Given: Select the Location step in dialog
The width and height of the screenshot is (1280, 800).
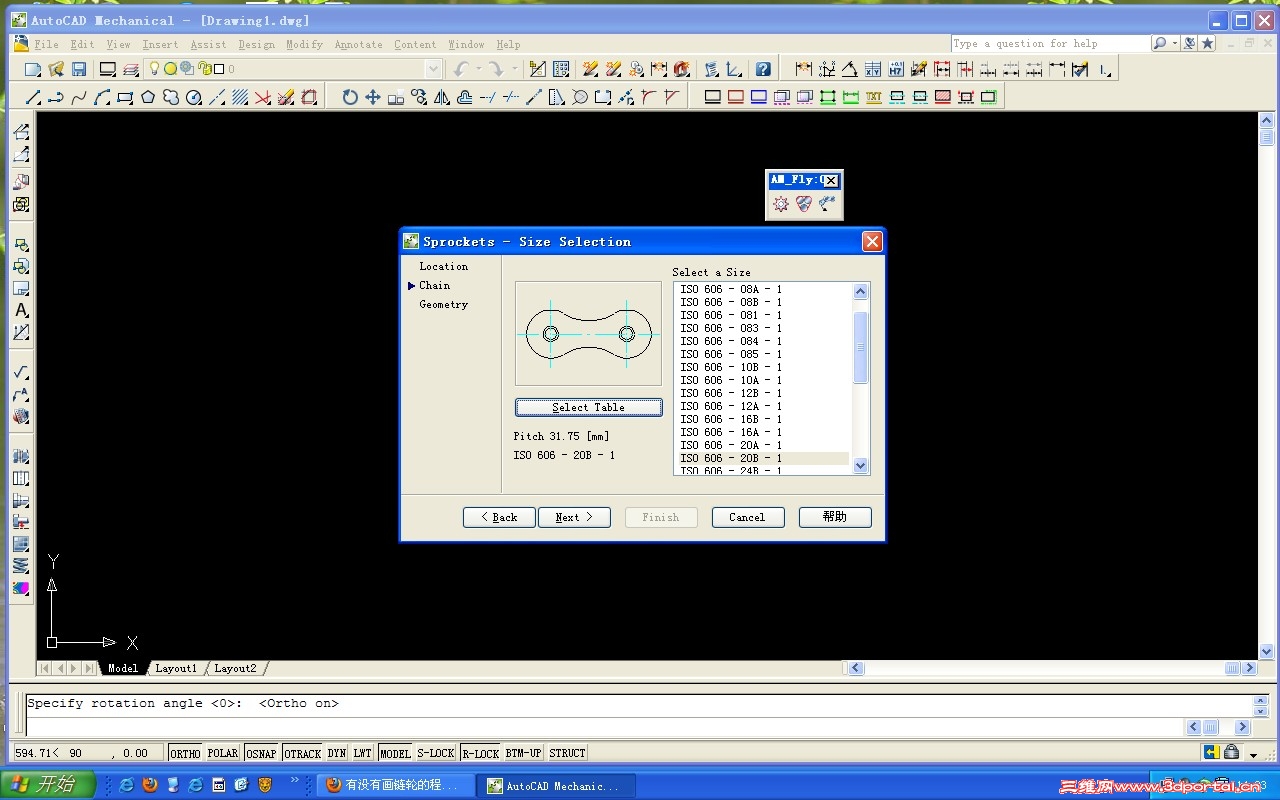Looking at the screenshot, I should (444, 266).
